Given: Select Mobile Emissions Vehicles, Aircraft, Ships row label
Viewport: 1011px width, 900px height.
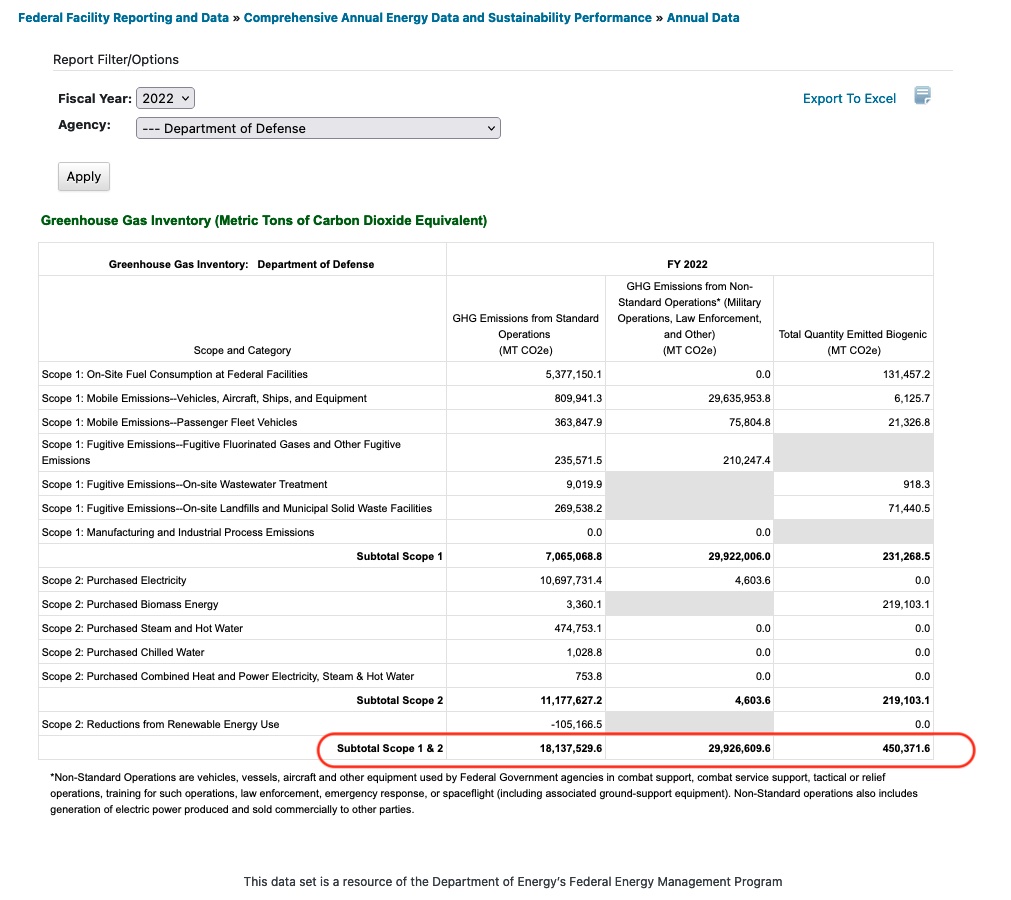Looking at the screenshot, I should tap(204, 398).
